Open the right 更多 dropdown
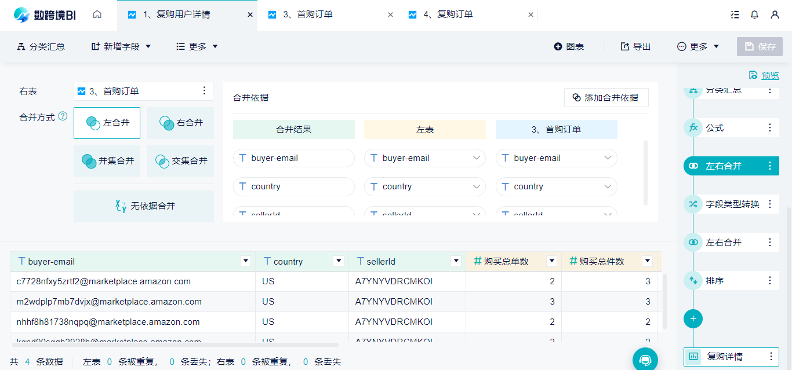 pos(698,46)
